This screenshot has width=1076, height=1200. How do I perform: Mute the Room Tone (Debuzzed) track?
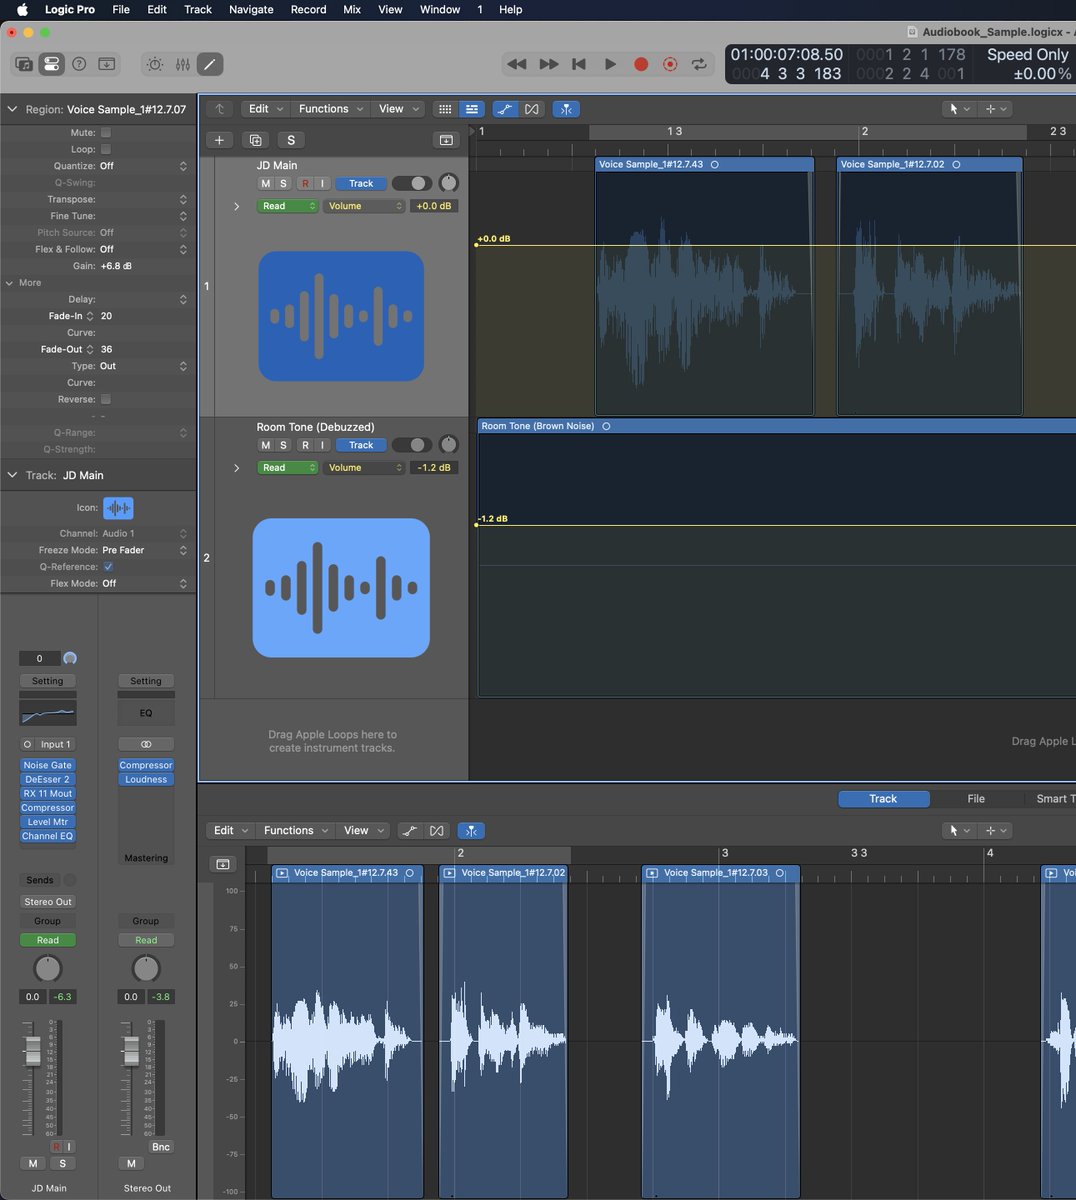265,445
